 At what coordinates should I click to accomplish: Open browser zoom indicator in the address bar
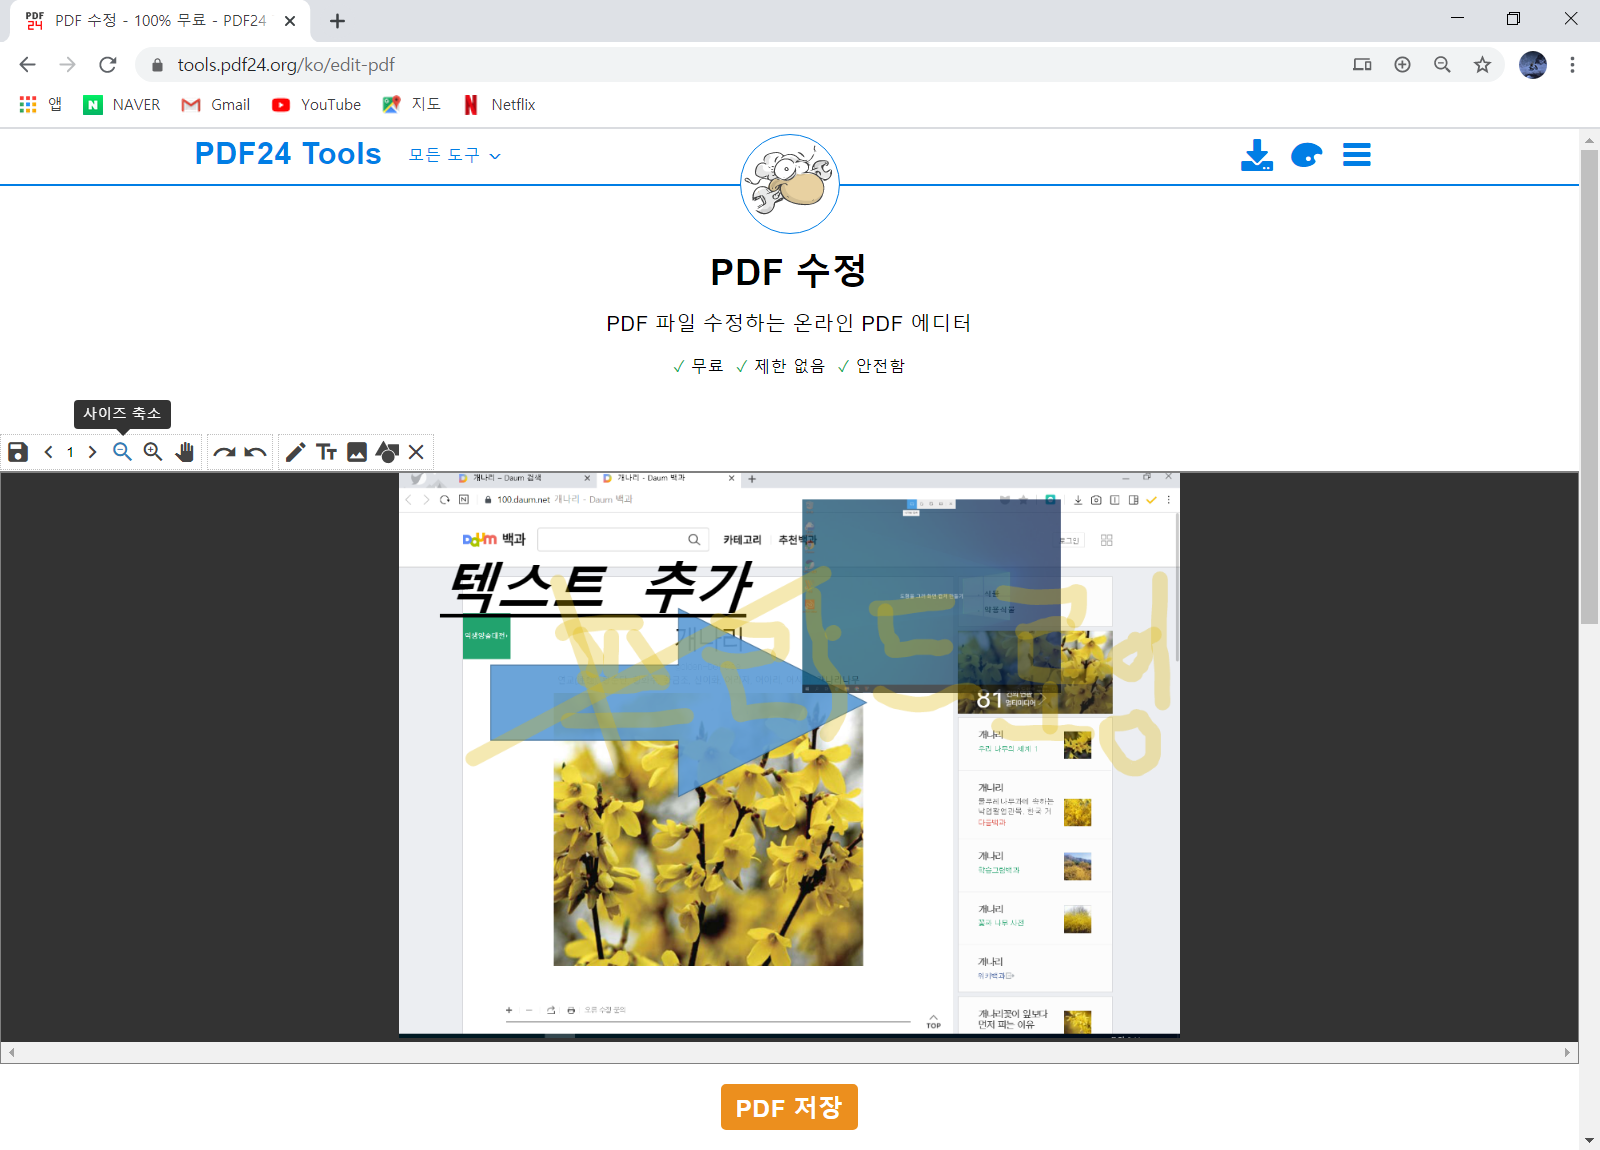(x=1442, y=65)
